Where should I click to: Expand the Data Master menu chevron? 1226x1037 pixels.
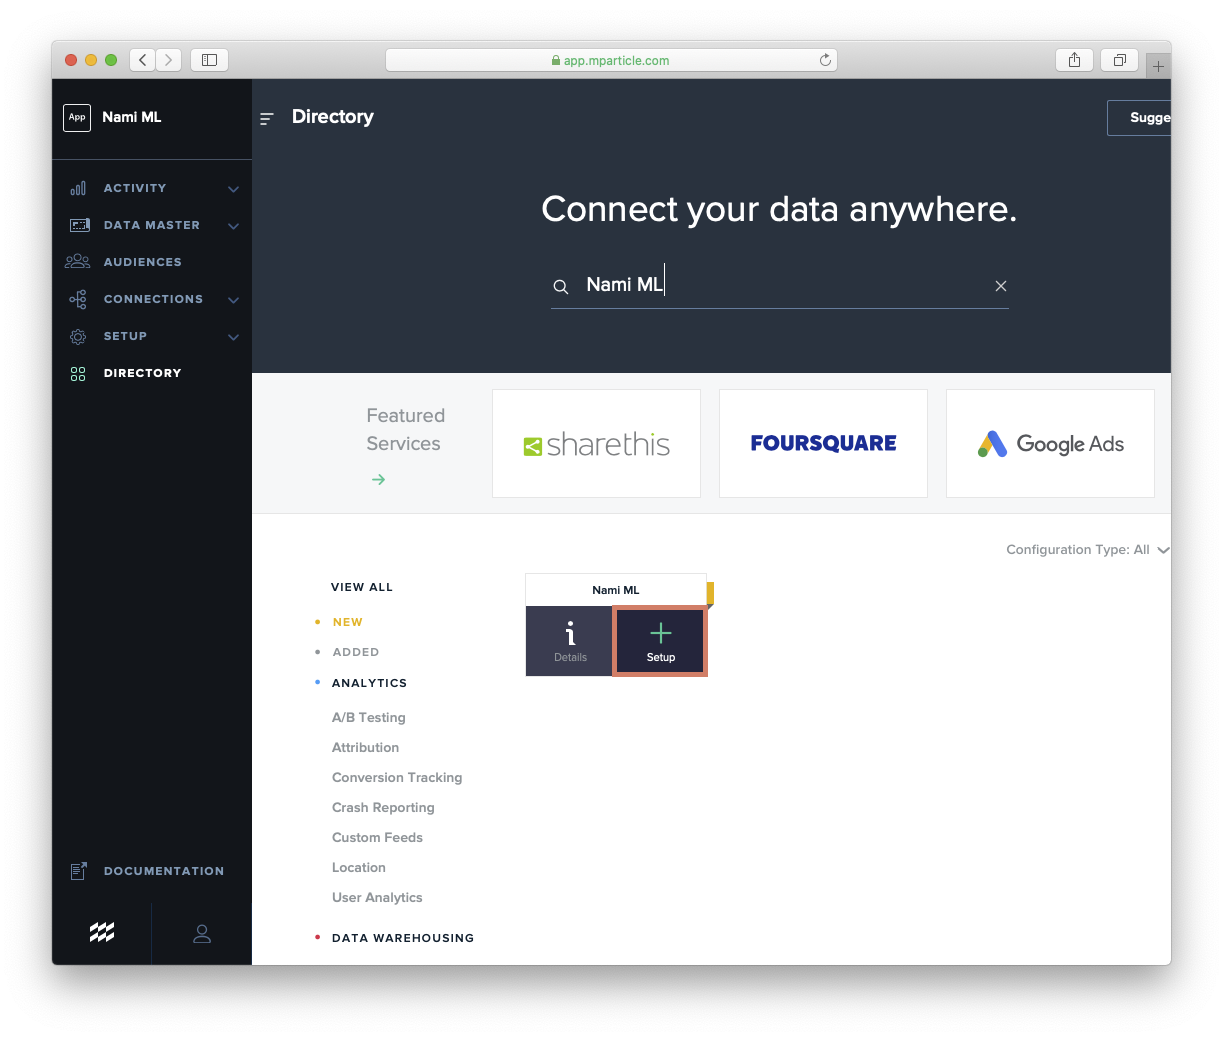coord(233,226)
